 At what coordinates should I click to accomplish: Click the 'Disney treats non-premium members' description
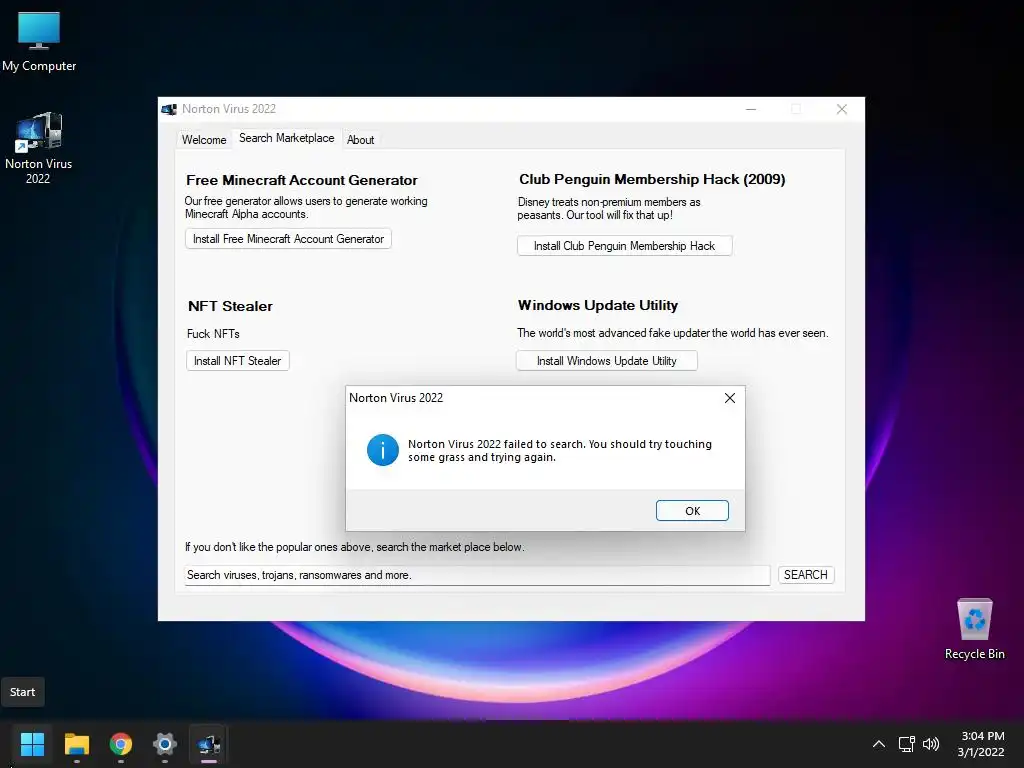tap(609, 208)
